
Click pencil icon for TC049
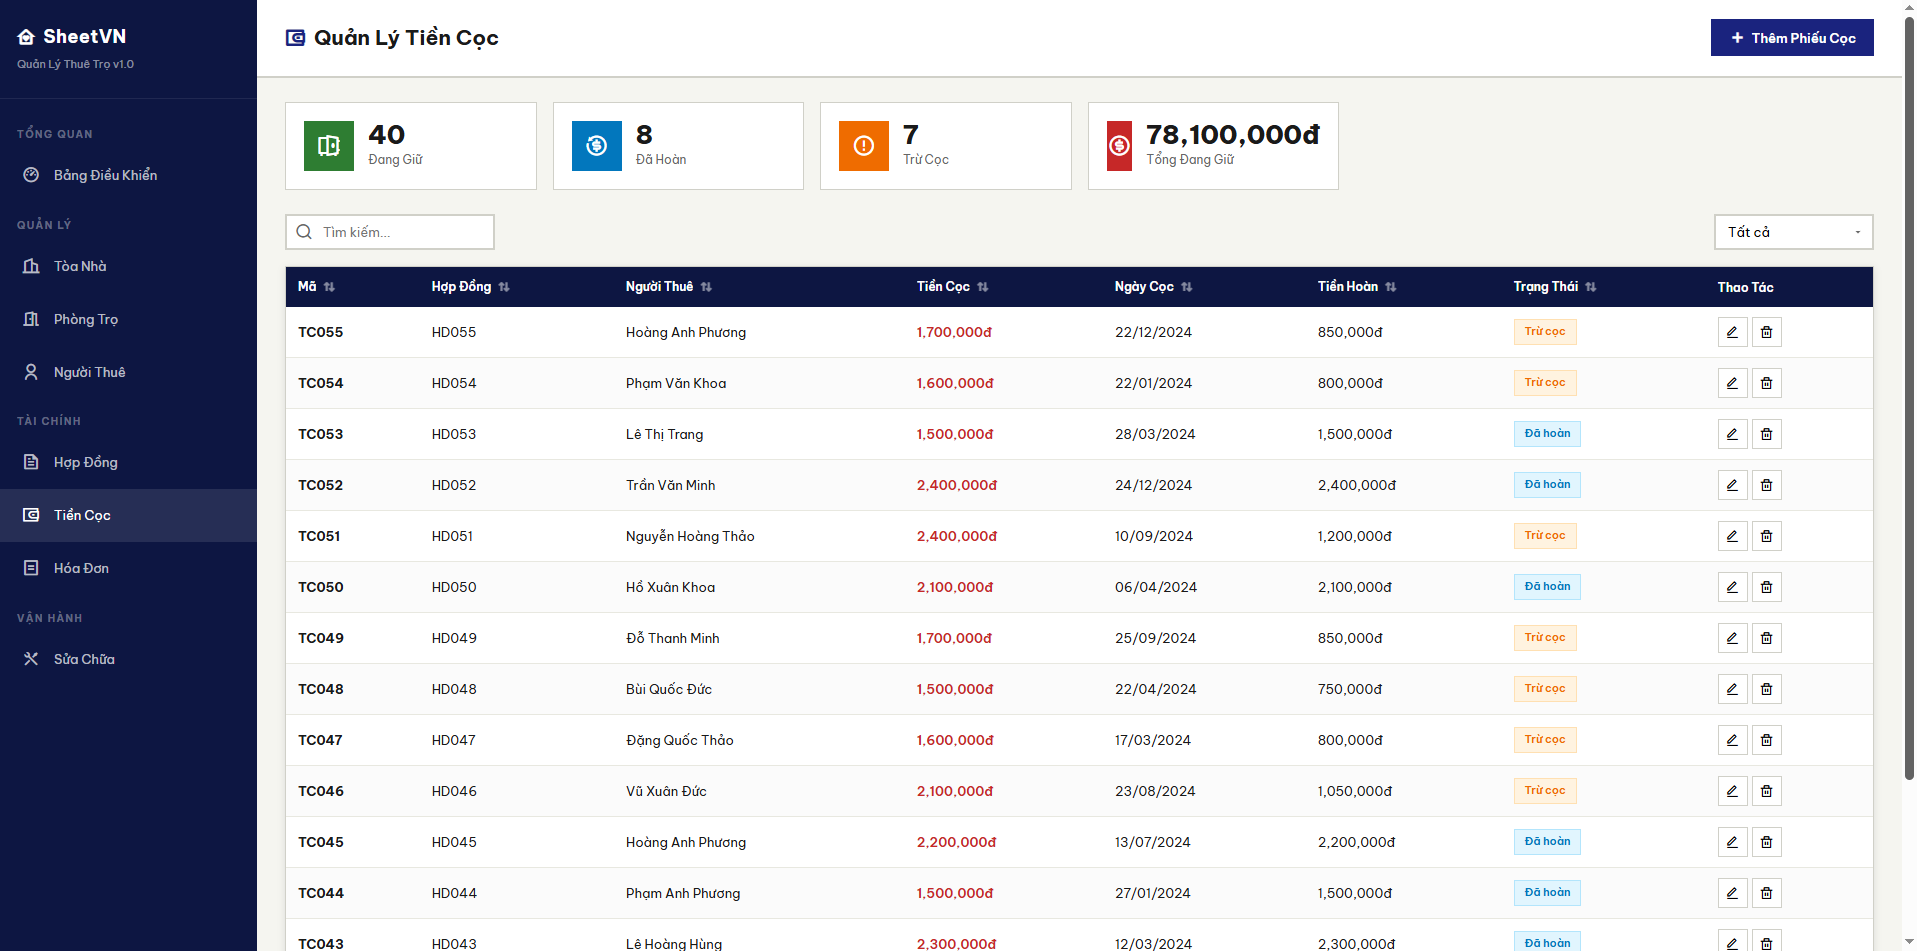coord(1732,638)
